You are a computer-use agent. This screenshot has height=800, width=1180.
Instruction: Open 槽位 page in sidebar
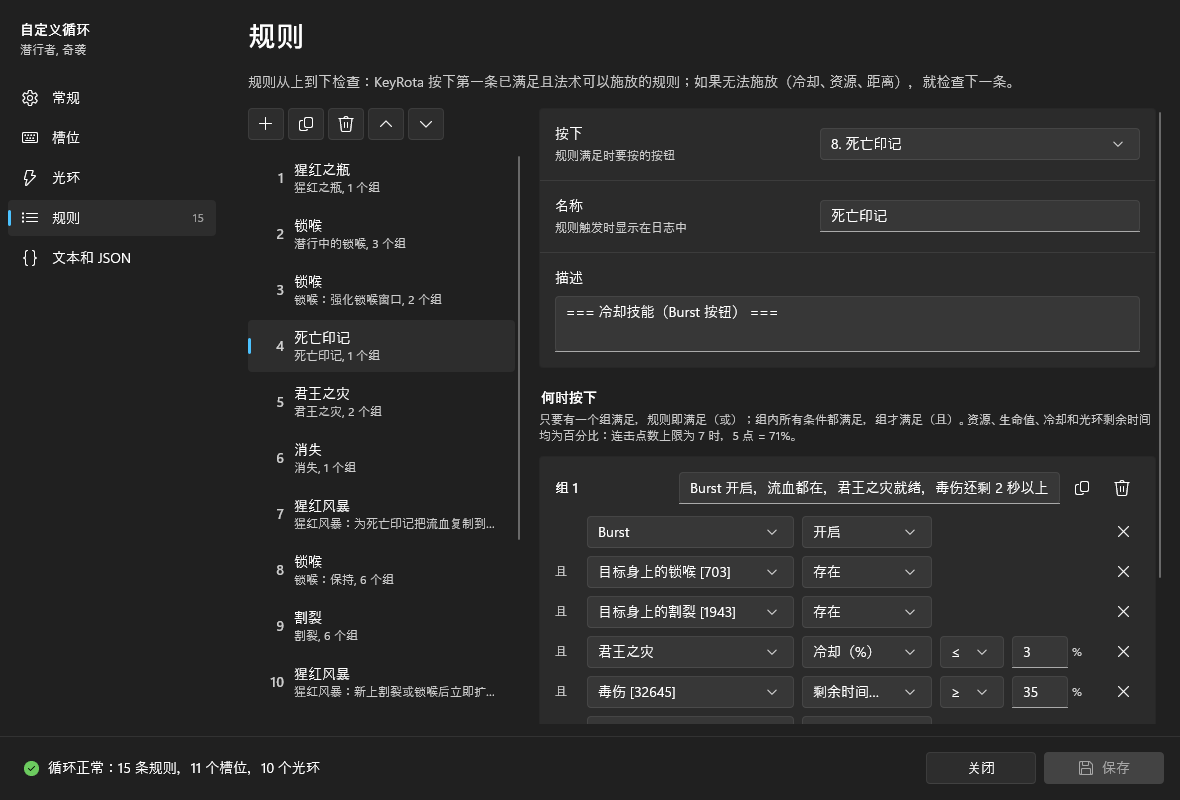(112, 138)
